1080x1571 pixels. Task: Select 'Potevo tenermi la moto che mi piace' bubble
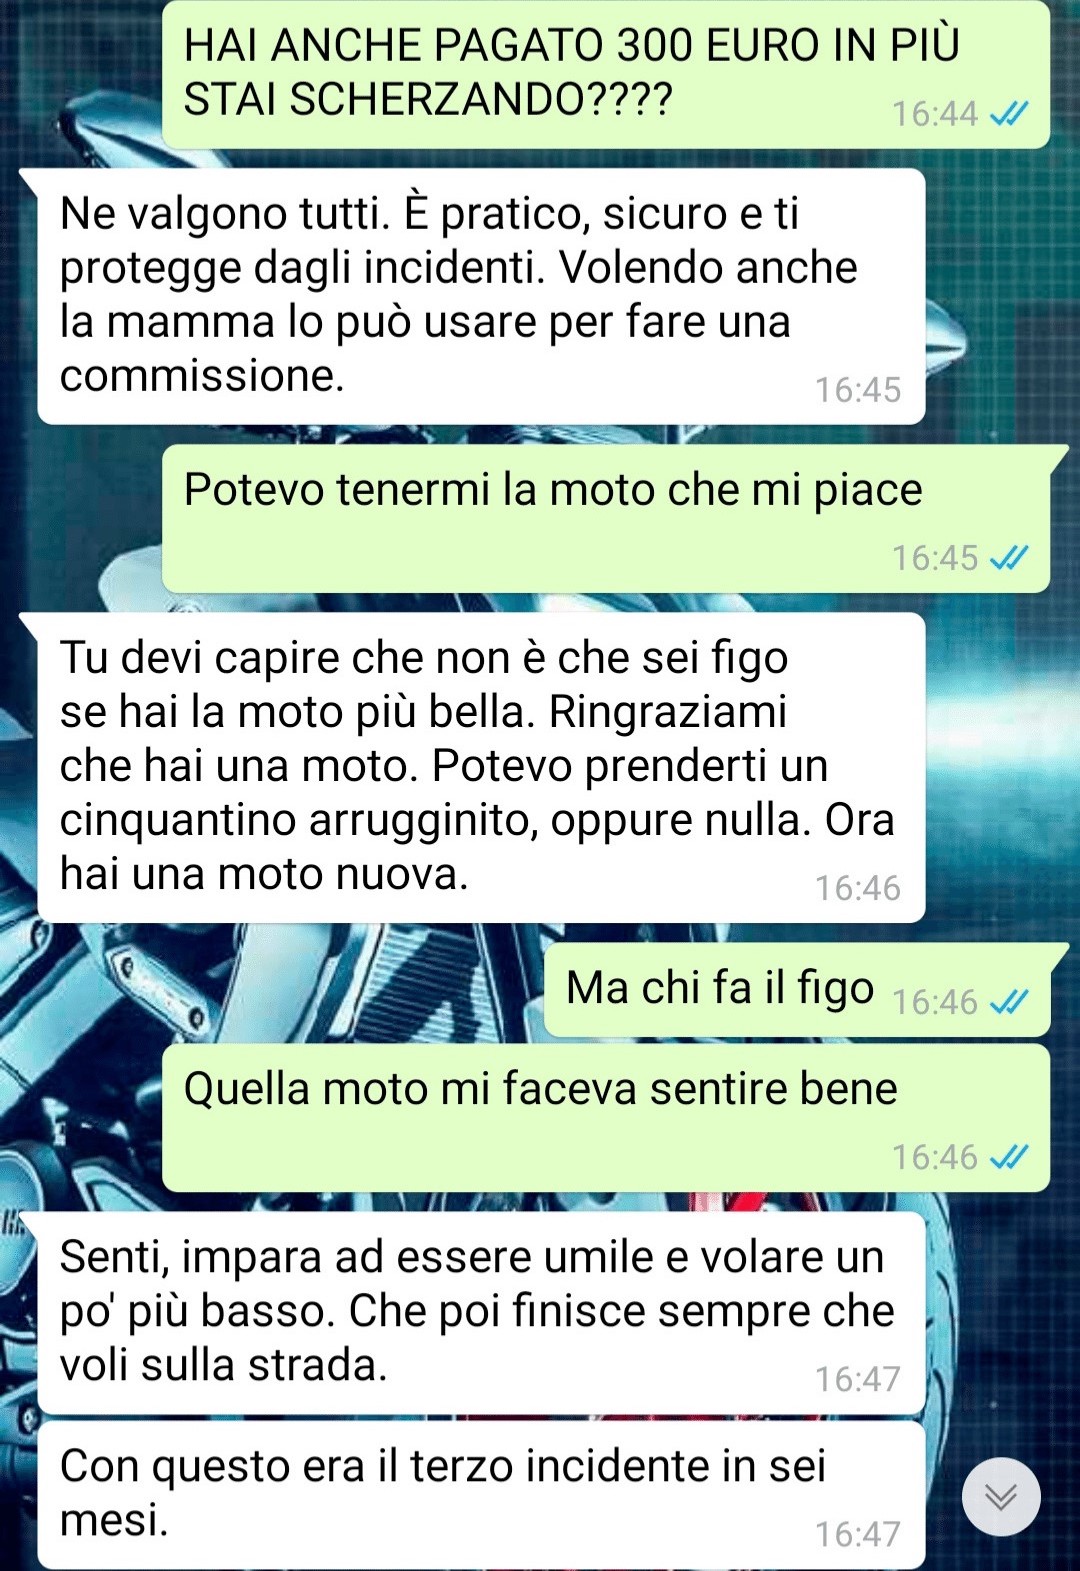click(606, 519)
